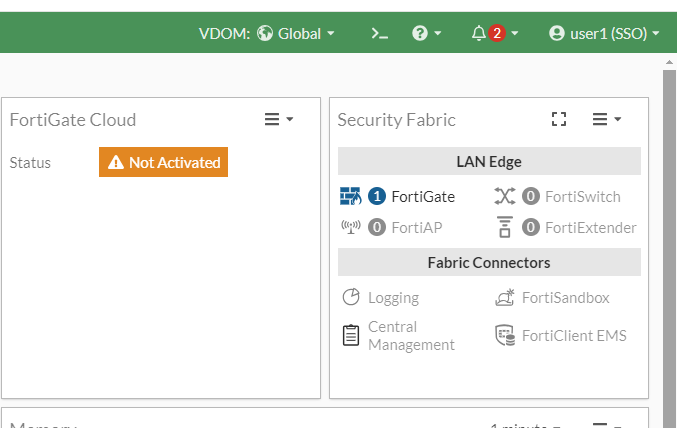Click the Central Management clipboard icon
Image resolution: width=677 pixels, height=428 pixels.
click(351, 335)
